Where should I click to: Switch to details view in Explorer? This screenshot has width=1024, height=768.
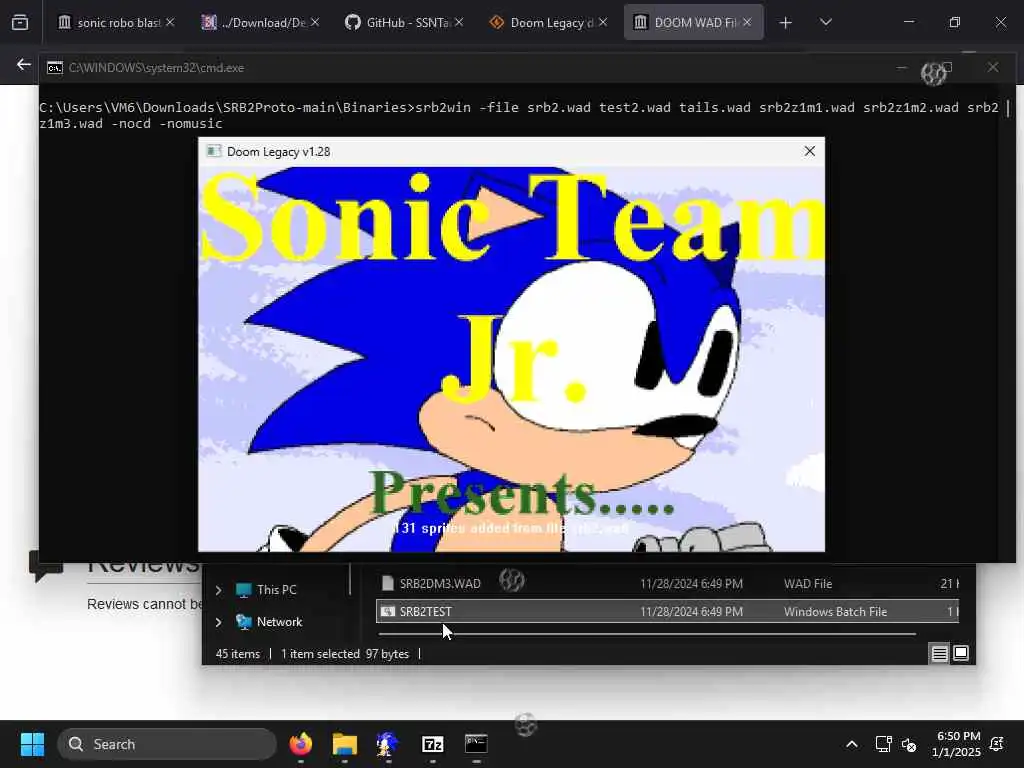point(939,653)
